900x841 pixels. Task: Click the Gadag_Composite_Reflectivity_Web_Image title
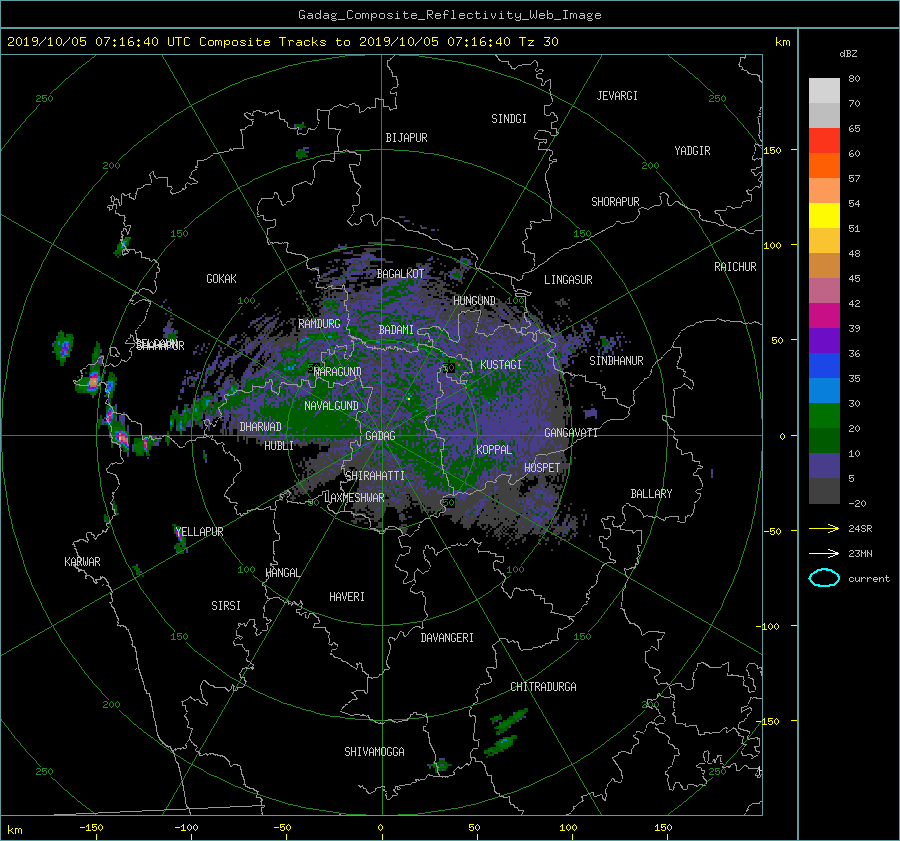449,15
